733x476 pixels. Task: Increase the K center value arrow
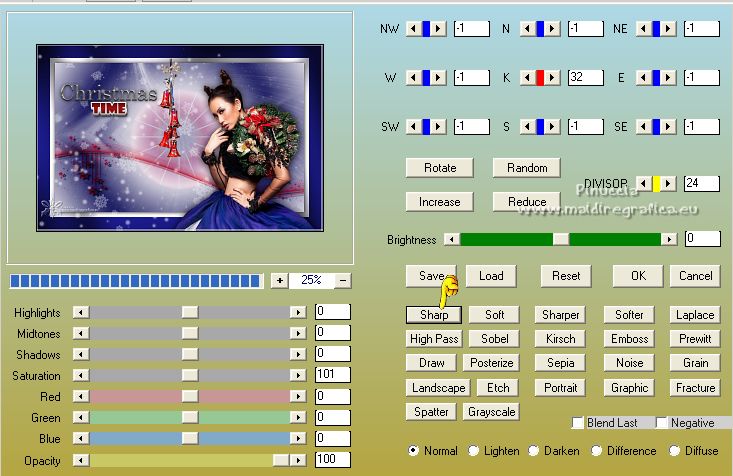(553, 78)
